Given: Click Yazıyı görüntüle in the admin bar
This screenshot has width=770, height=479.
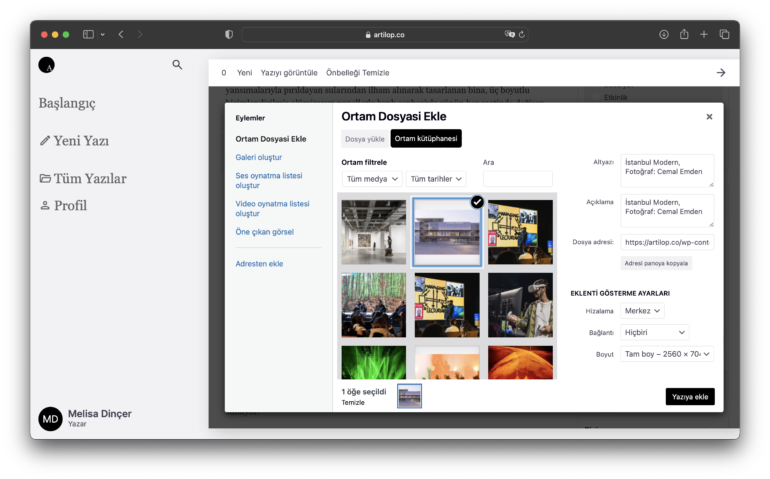Looking at the screenshot, I should click(289, 73).
